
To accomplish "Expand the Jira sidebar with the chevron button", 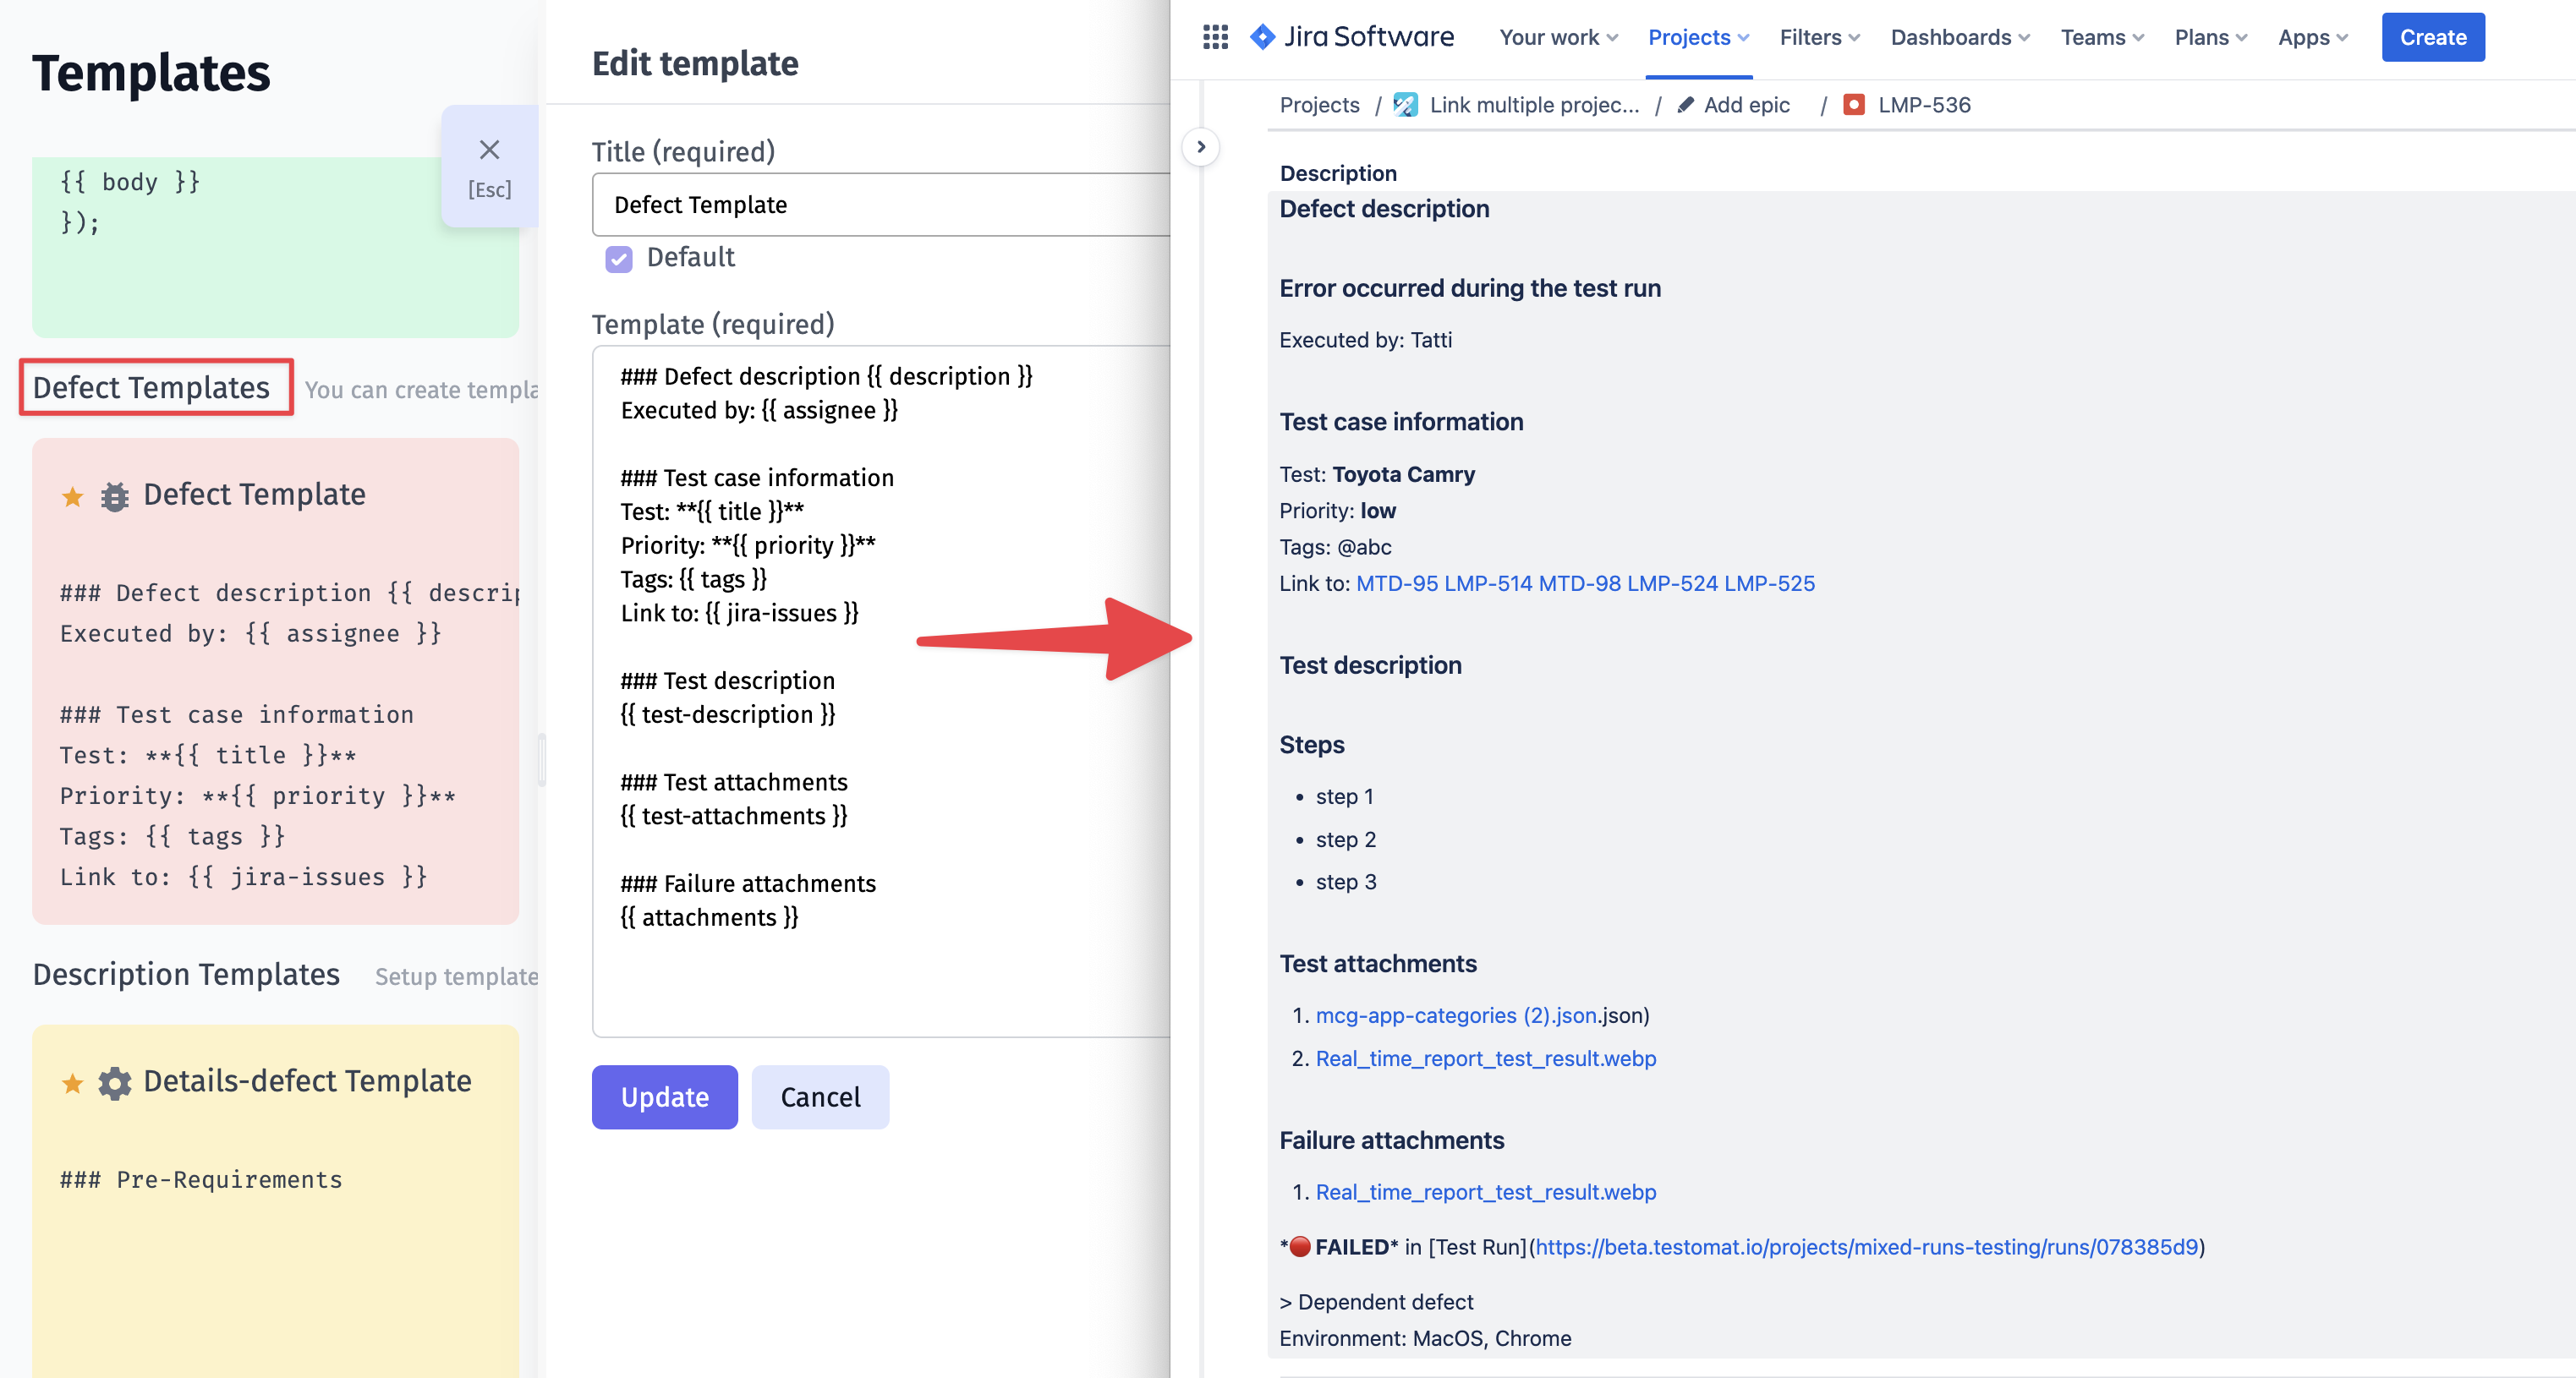I will click(x=1200, y=147).
